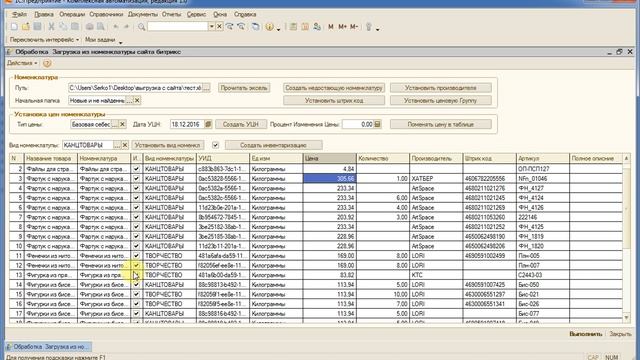The height and width of the screenshot is (360, 640).
Task: Click the active users toolbar icon
Action: pyautogui.click(x=317, y=27)
